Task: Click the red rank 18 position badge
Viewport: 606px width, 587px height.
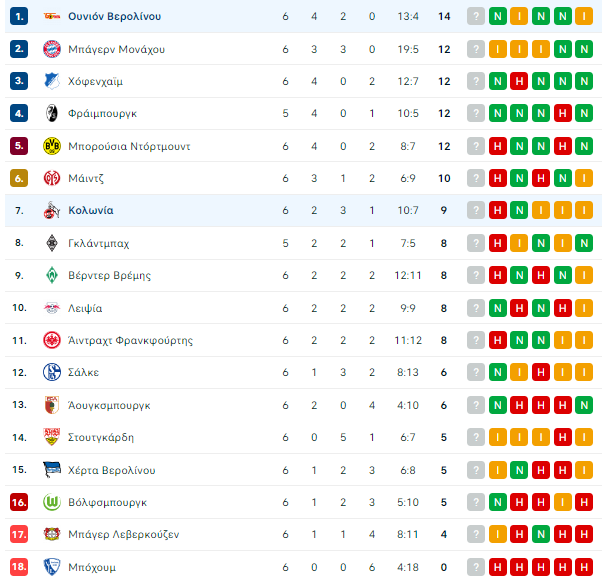Action: click(19, 567)
